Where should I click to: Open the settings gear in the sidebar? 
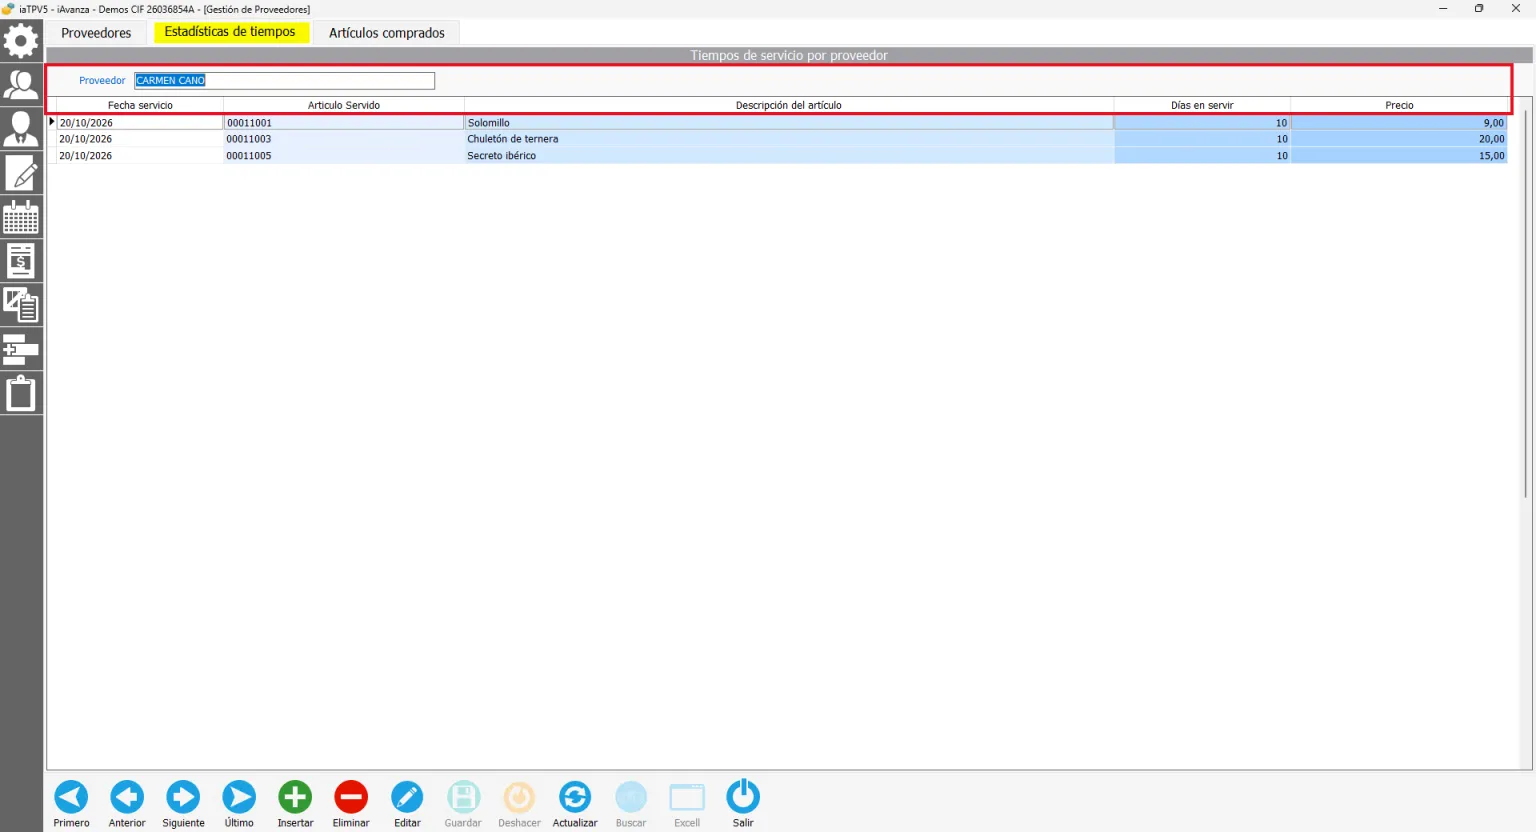click(21, 41)
